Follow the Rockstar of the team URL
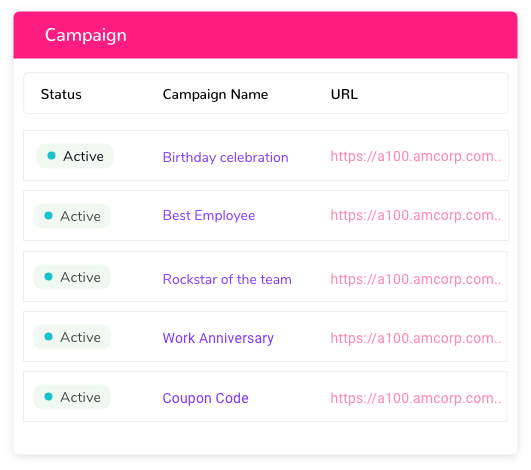This screenshot has height=470, width=531. click(416, 279)
